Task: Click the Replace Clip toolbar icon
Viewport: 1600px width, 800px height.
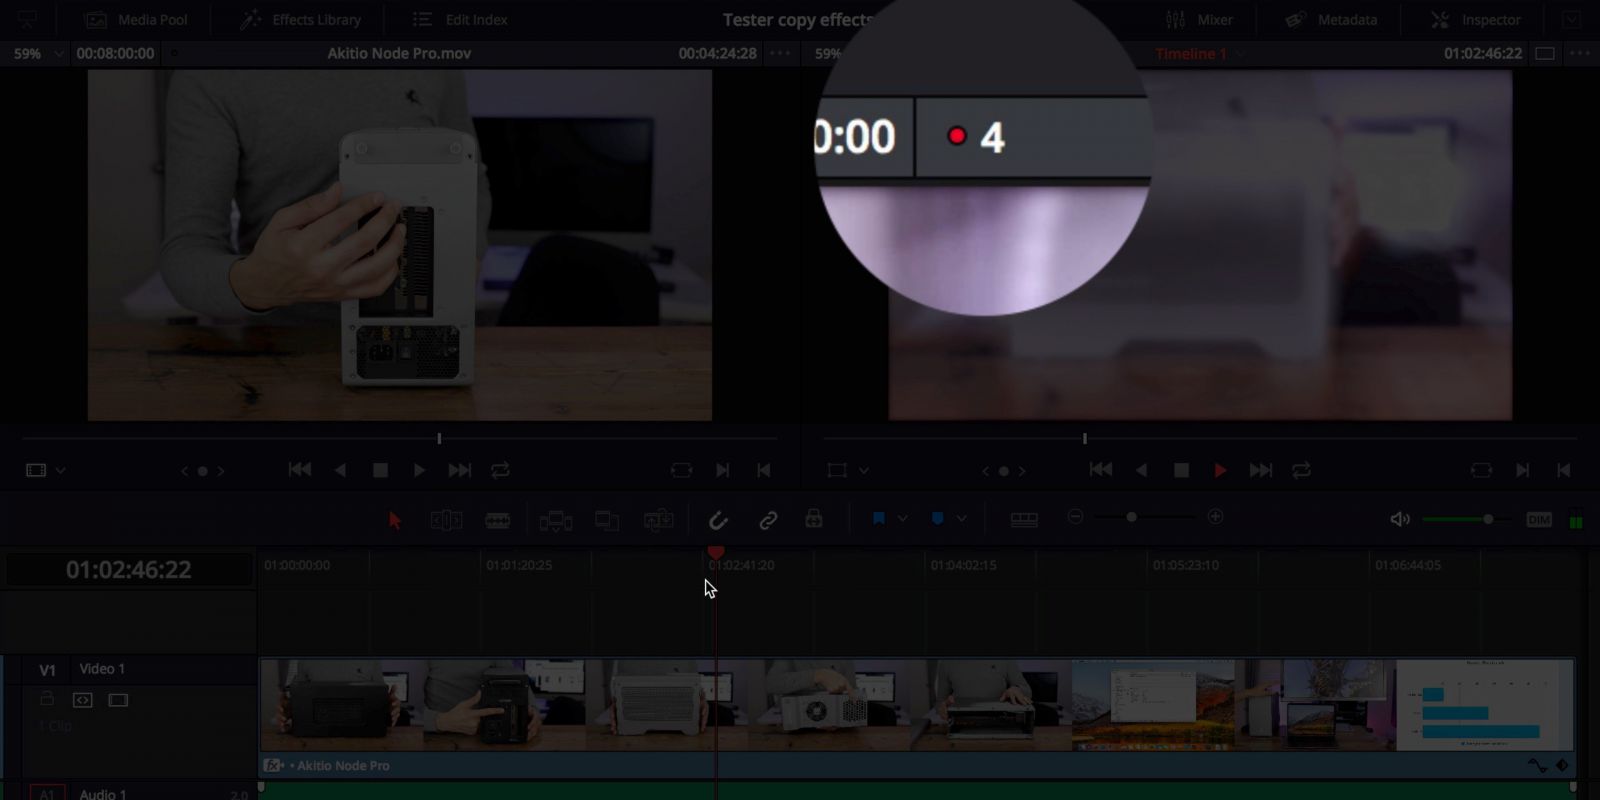Action: (658, 520)
